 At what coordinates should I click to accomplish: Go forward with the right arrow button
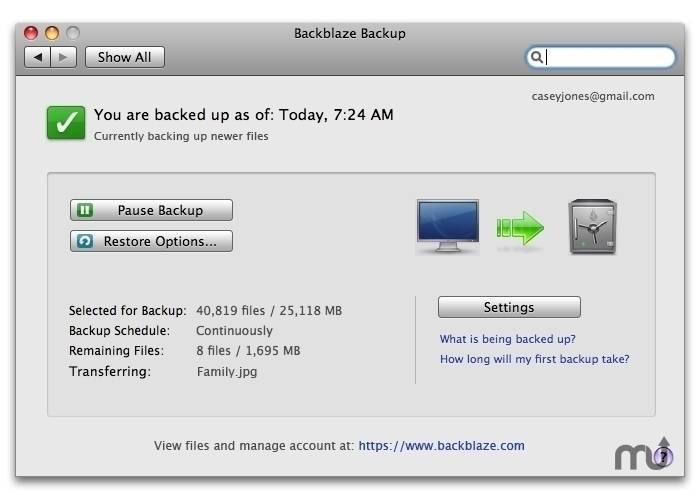(x=63, y=57)
